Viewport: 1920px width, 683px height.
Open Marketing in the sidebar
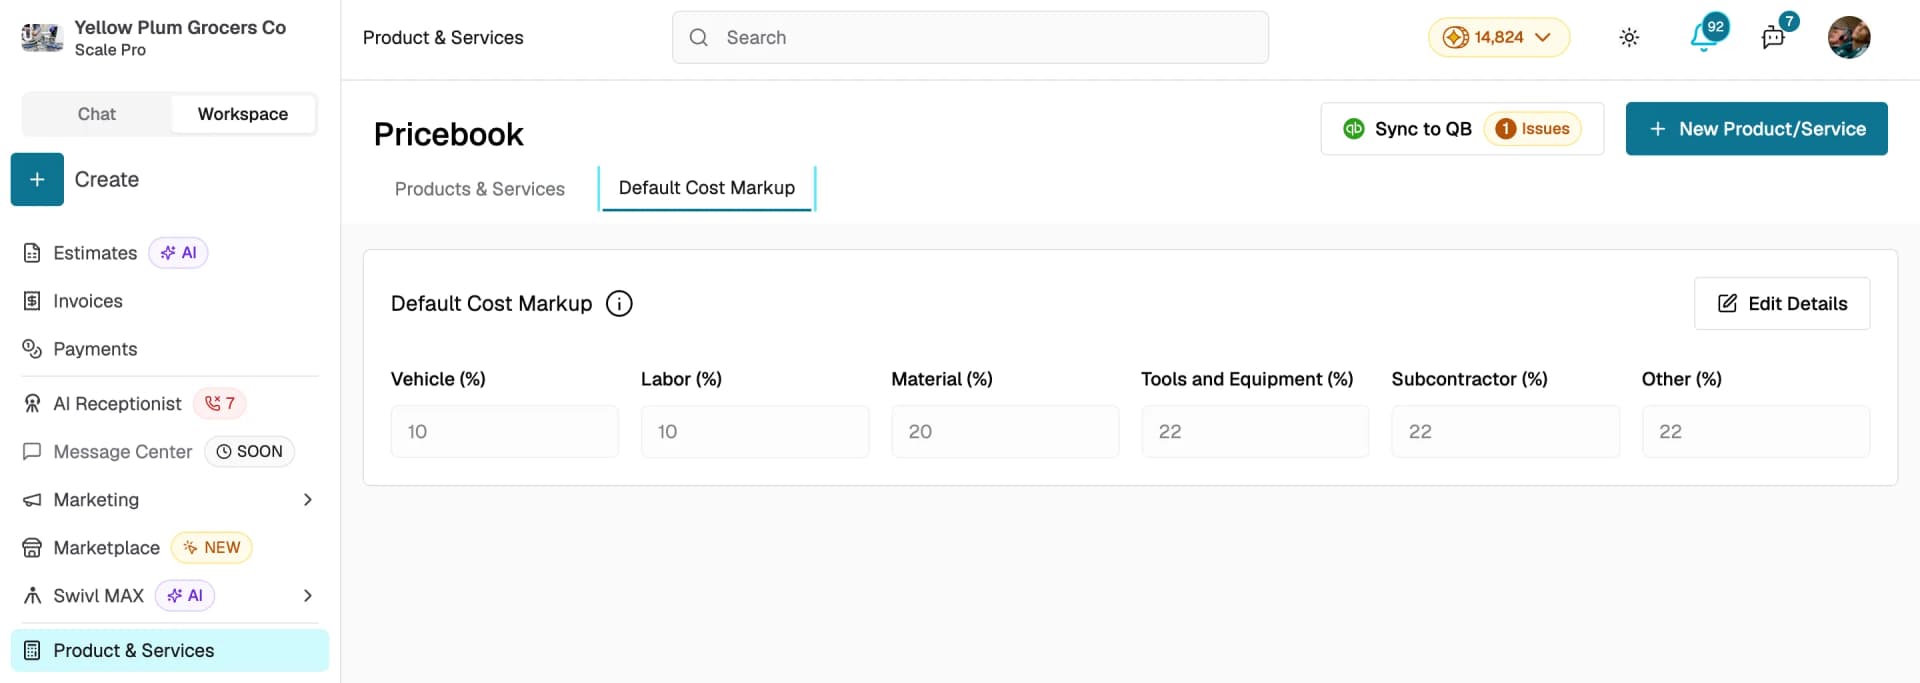[96, 500]
